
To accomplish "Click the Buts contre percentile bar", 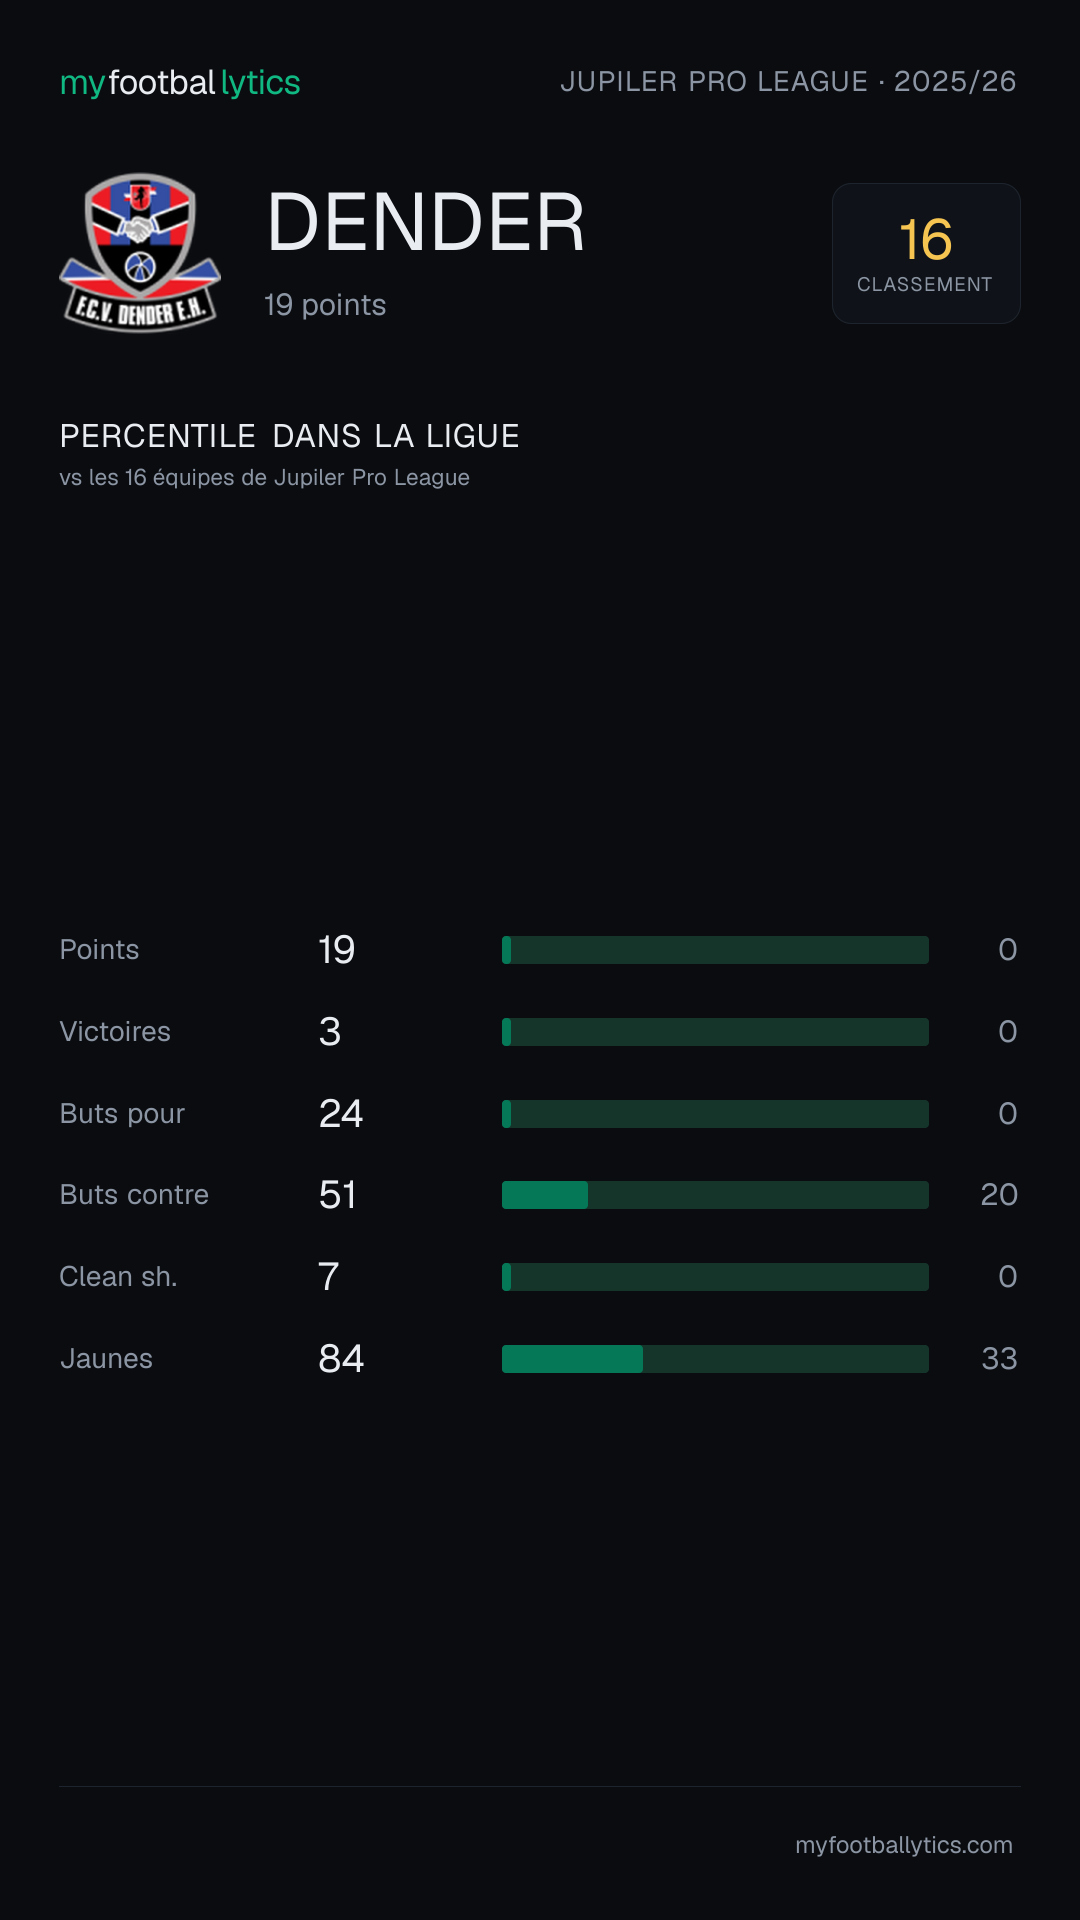I will pyautogui.click(x=715, y=1195).
